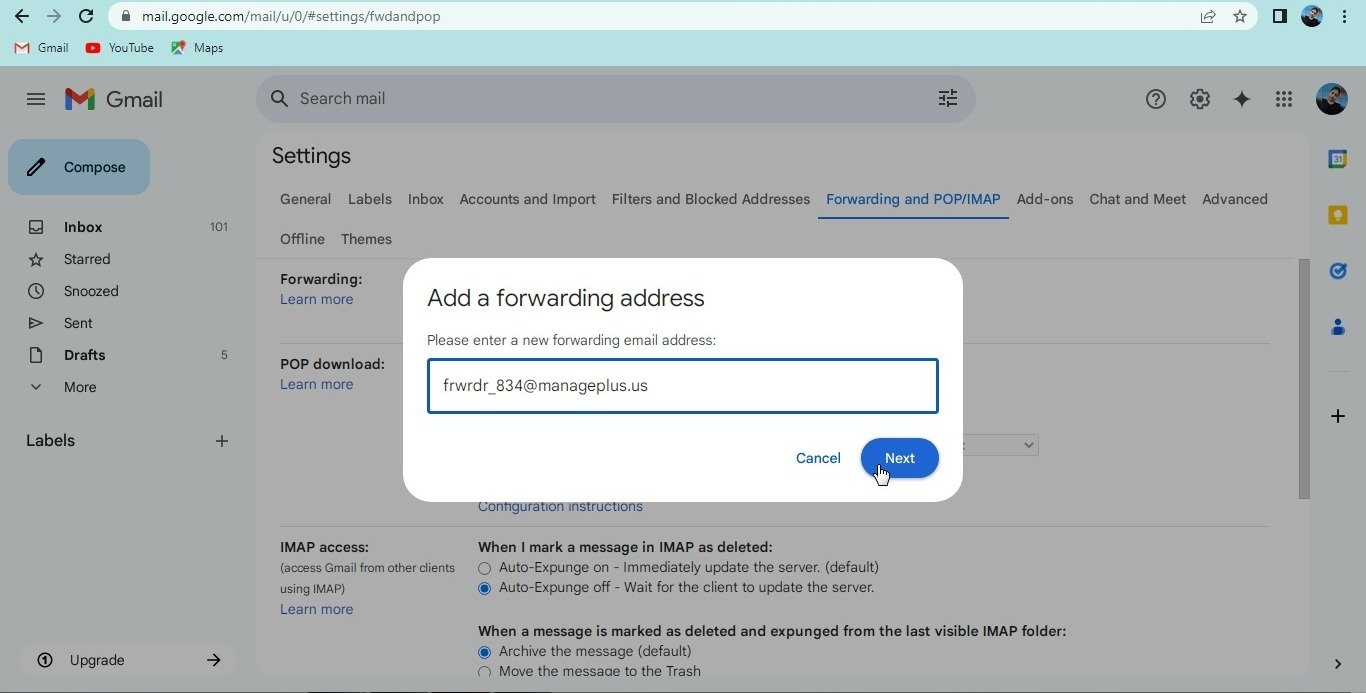Toggle the Gmail main menu hamburger
1366x693 pixels.
pos(36,99)
